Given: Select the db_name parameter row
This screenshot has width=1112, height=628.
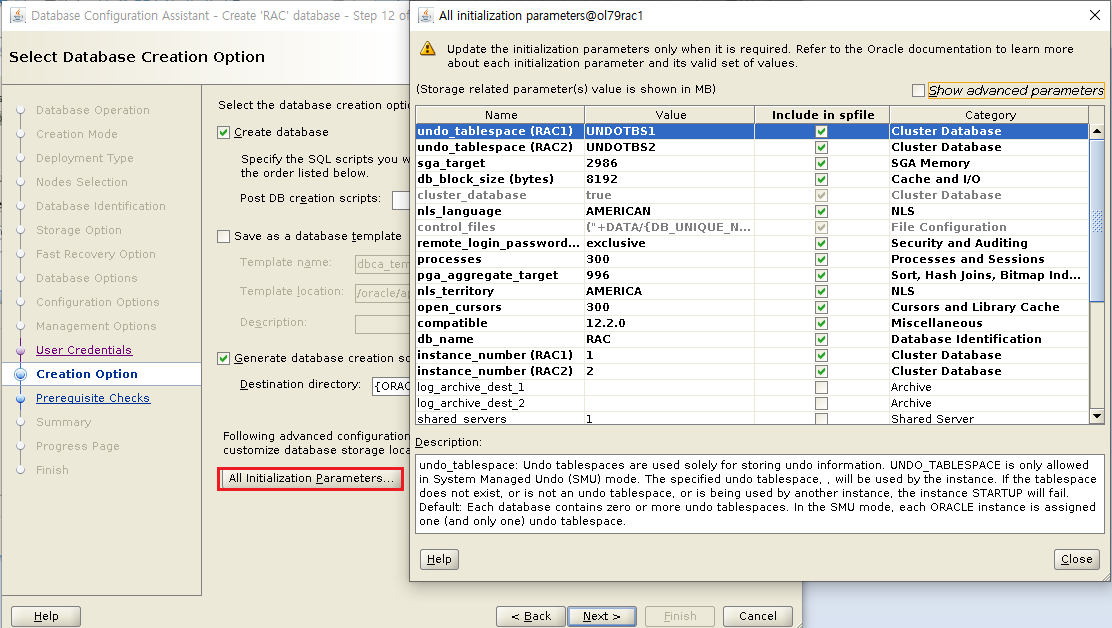Looking at the screenshot, I should tap(752, 340).
